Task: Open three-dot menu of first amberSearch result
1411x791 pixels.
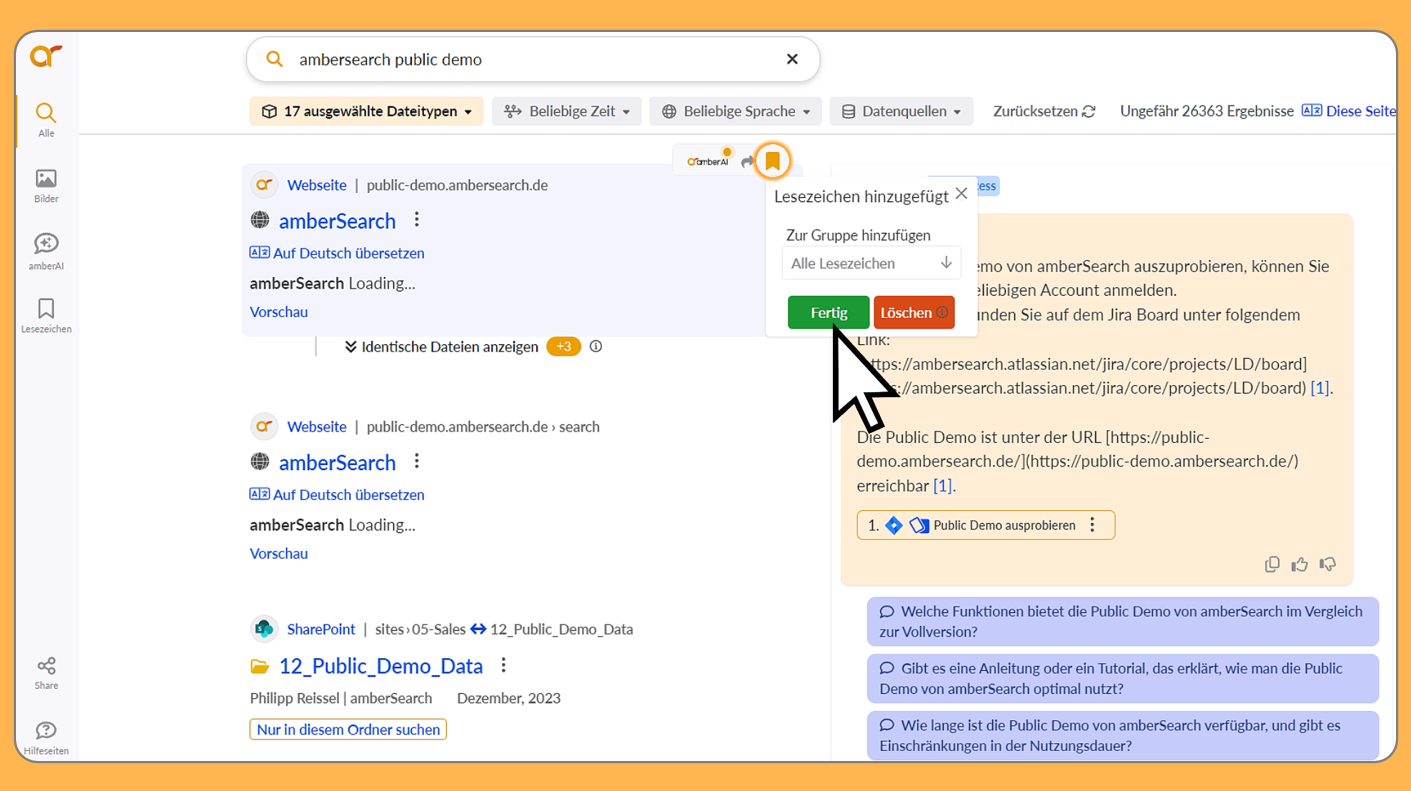Action: click(417, 220)
